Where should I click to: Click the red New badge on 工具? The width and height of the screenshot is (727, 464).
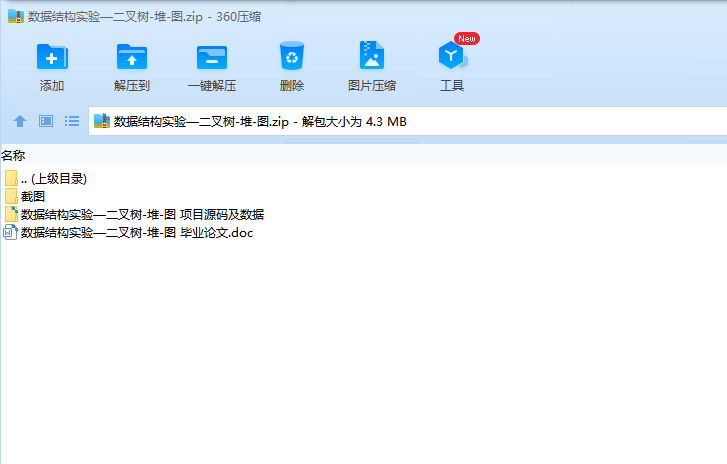tap(467, 39)
